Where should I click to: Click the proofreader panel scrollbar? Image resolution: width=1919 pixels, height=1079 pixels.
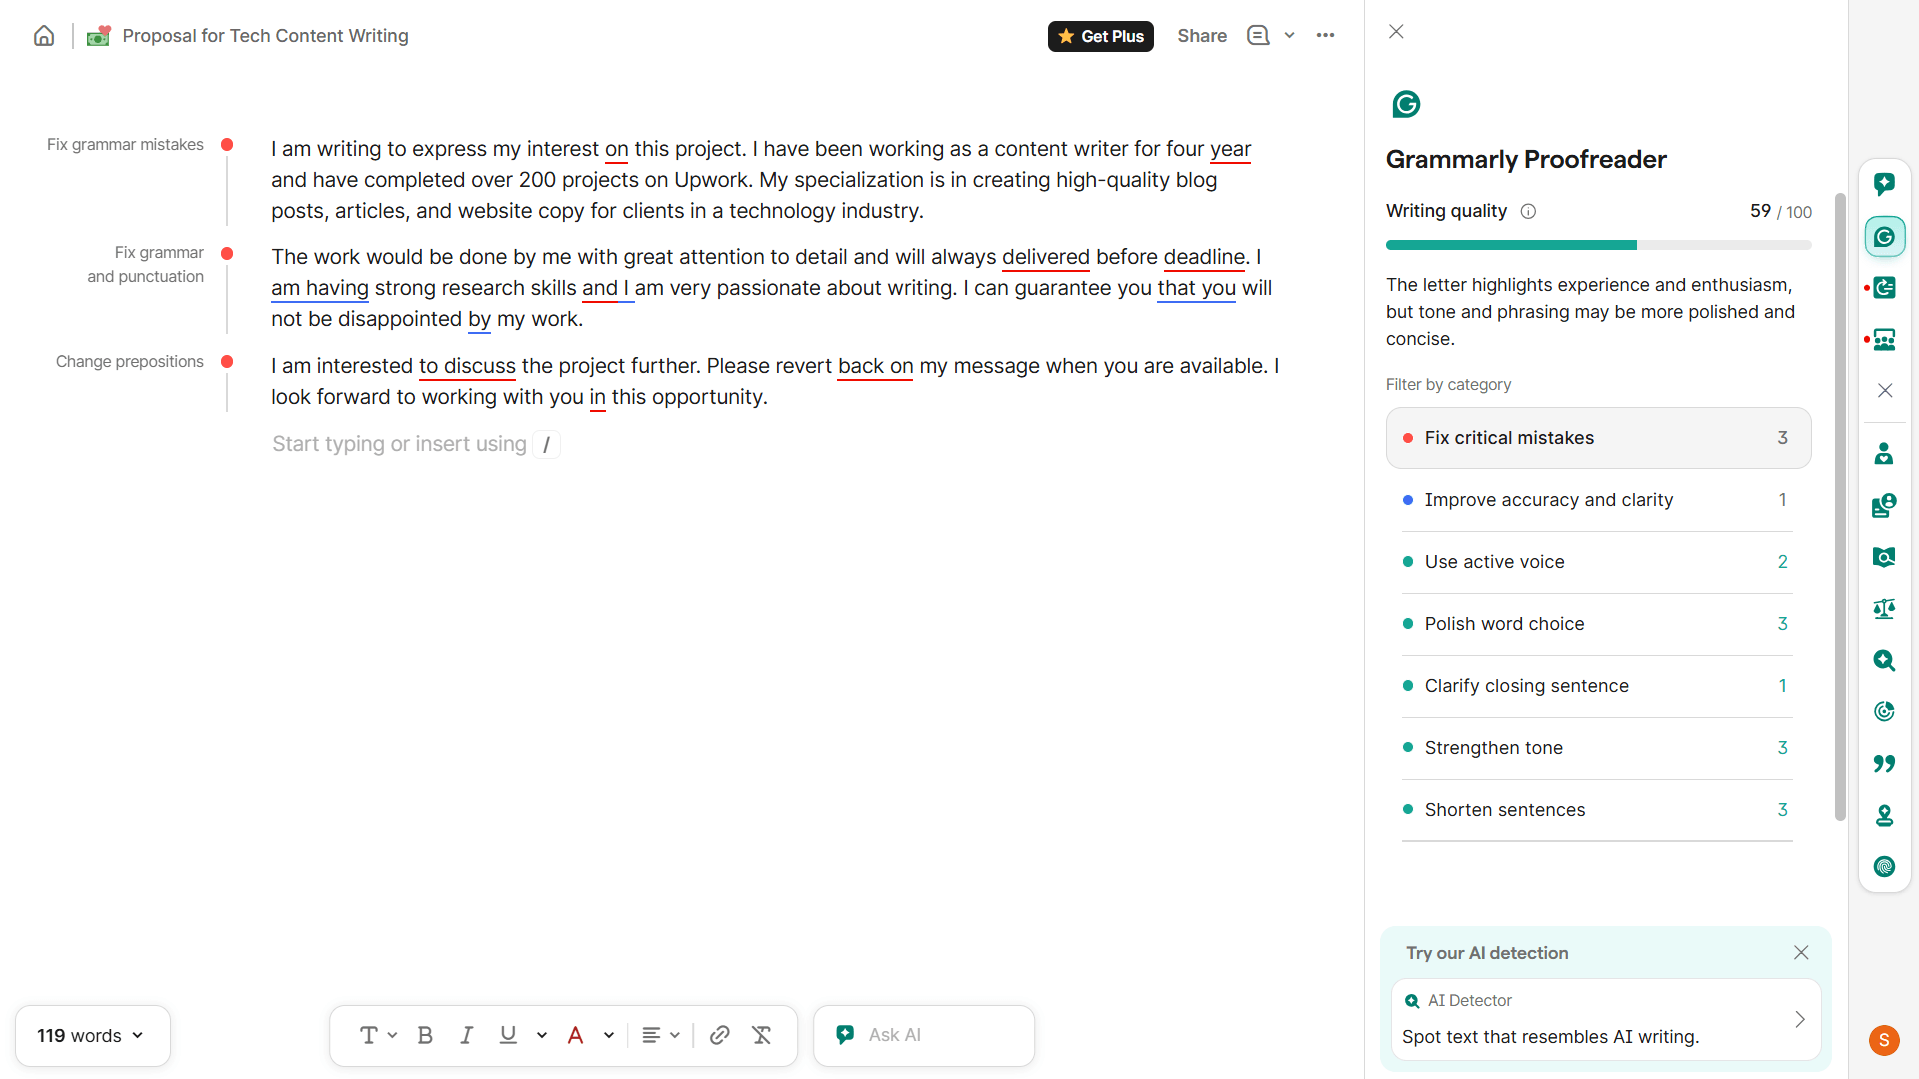[1840, 506]
